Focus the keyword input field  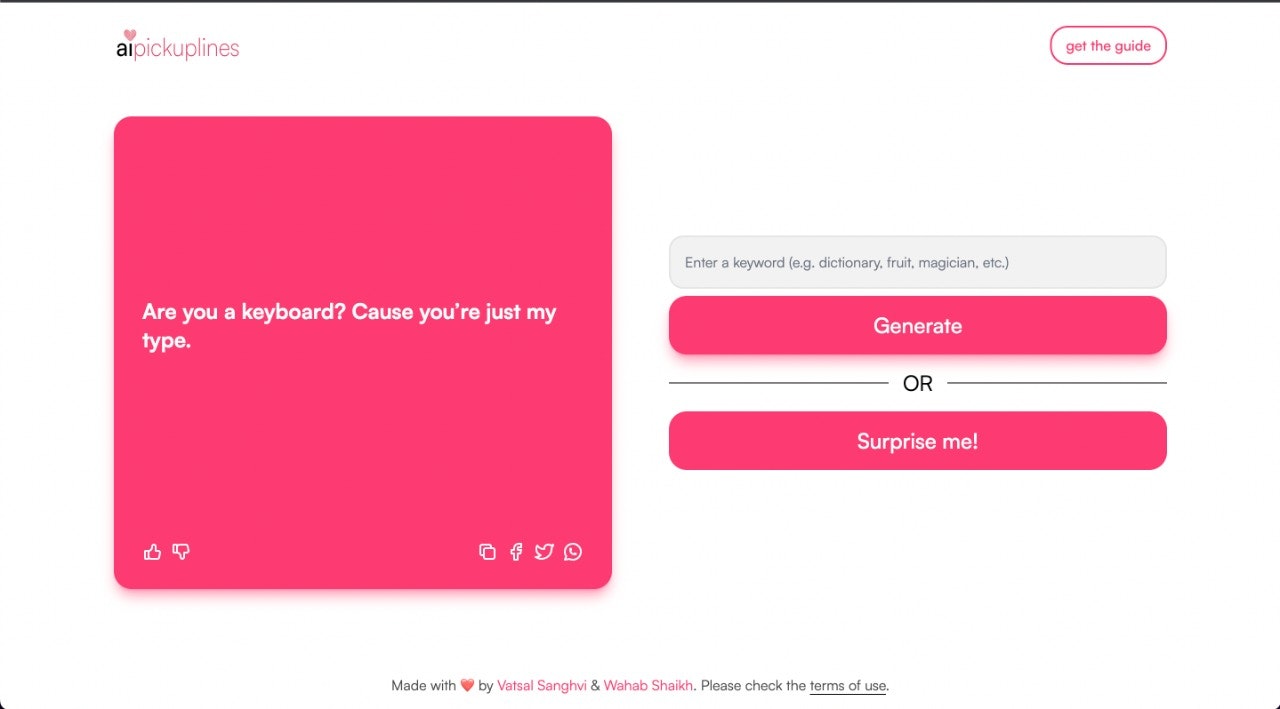click(917, 262)
